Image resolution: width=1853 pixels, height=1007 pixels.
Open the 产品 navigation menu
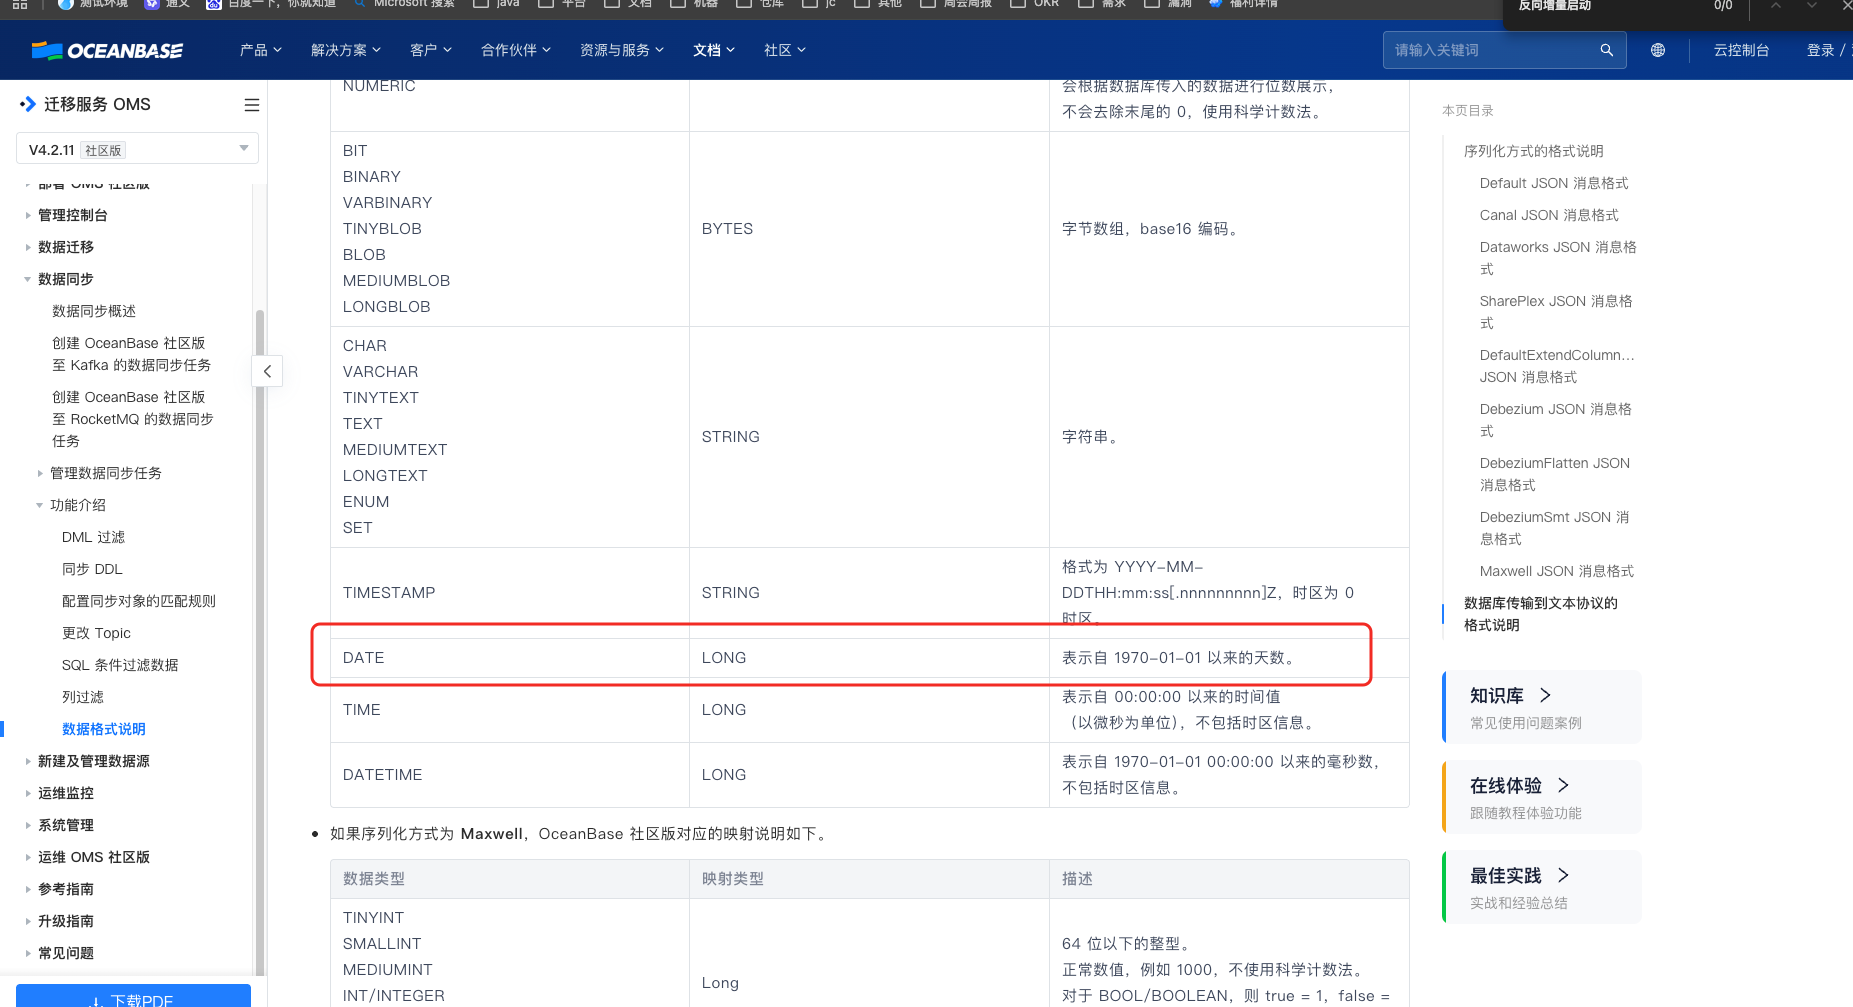[x=260, y=50]
